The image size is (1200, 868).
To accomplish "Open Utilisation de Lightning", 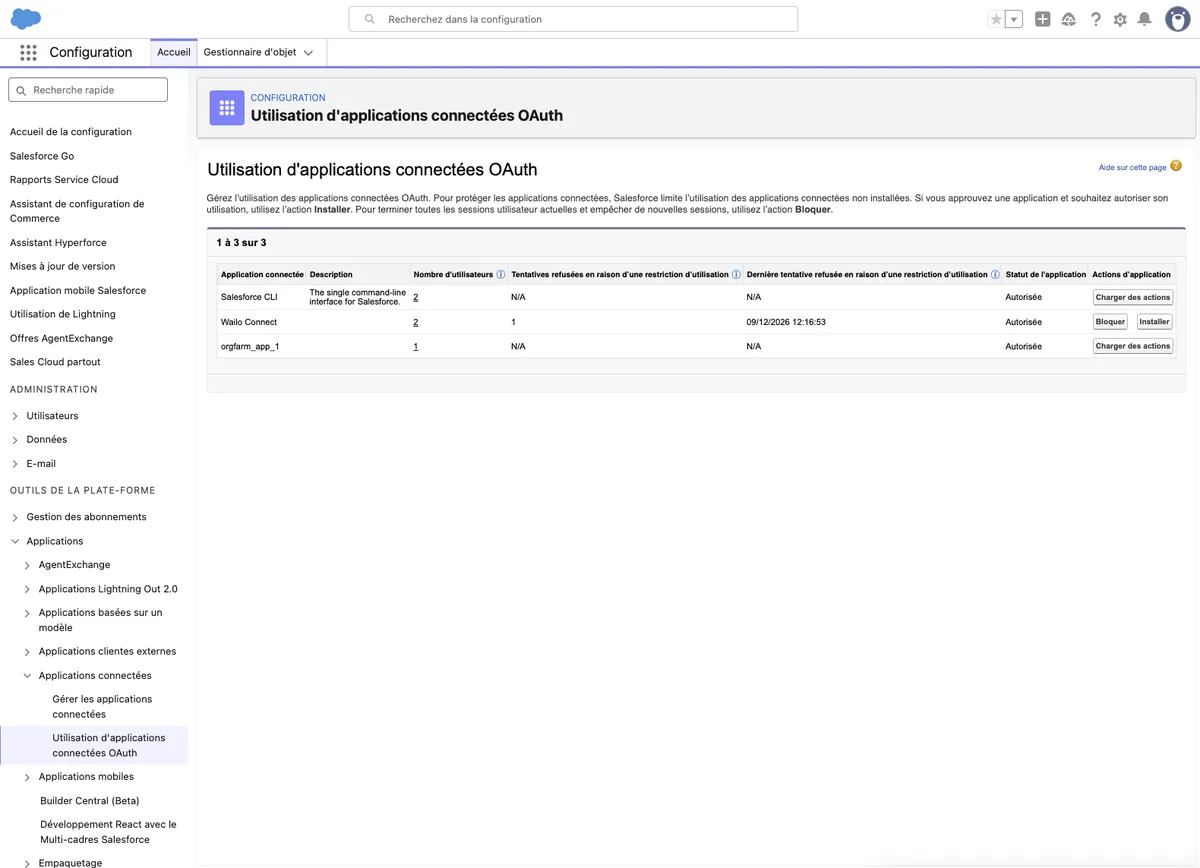I will [63, 315].
